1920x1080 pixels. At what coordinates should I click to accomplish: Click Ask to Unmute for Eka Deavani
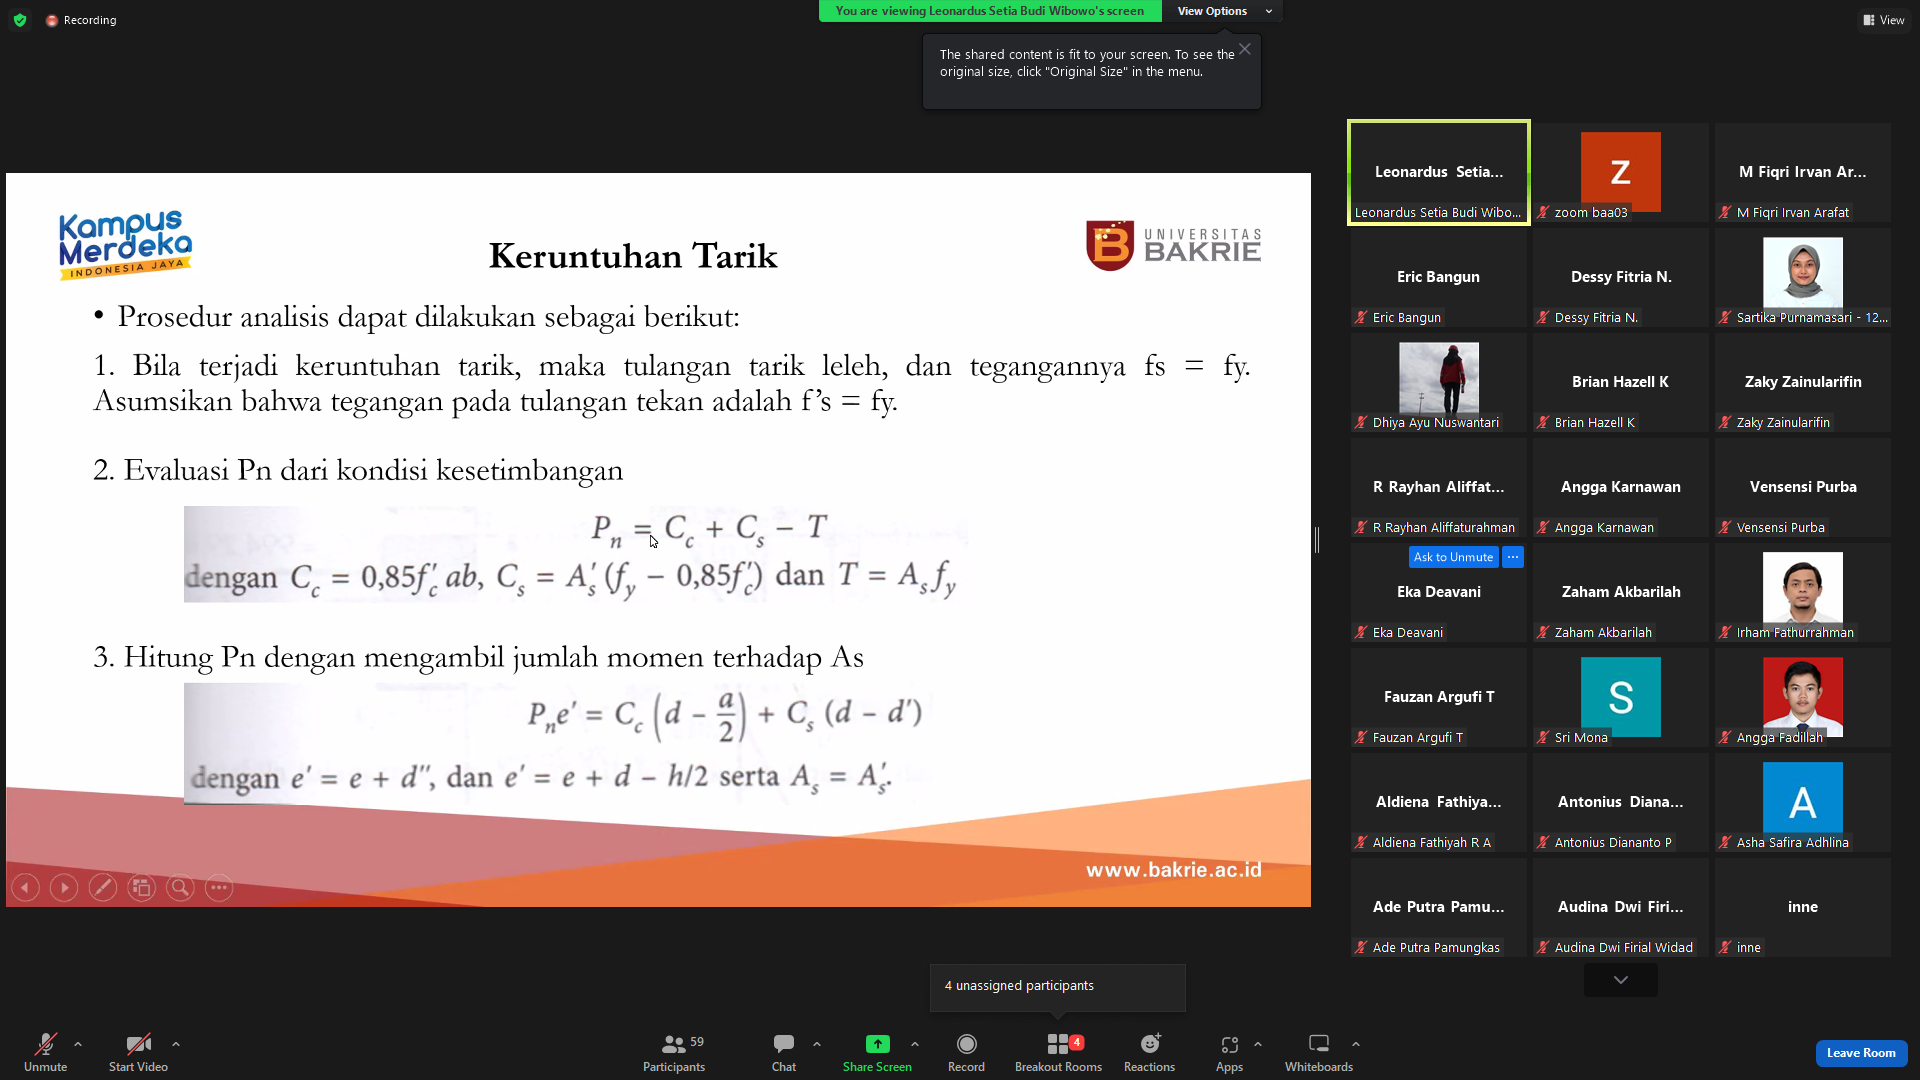1453,557
